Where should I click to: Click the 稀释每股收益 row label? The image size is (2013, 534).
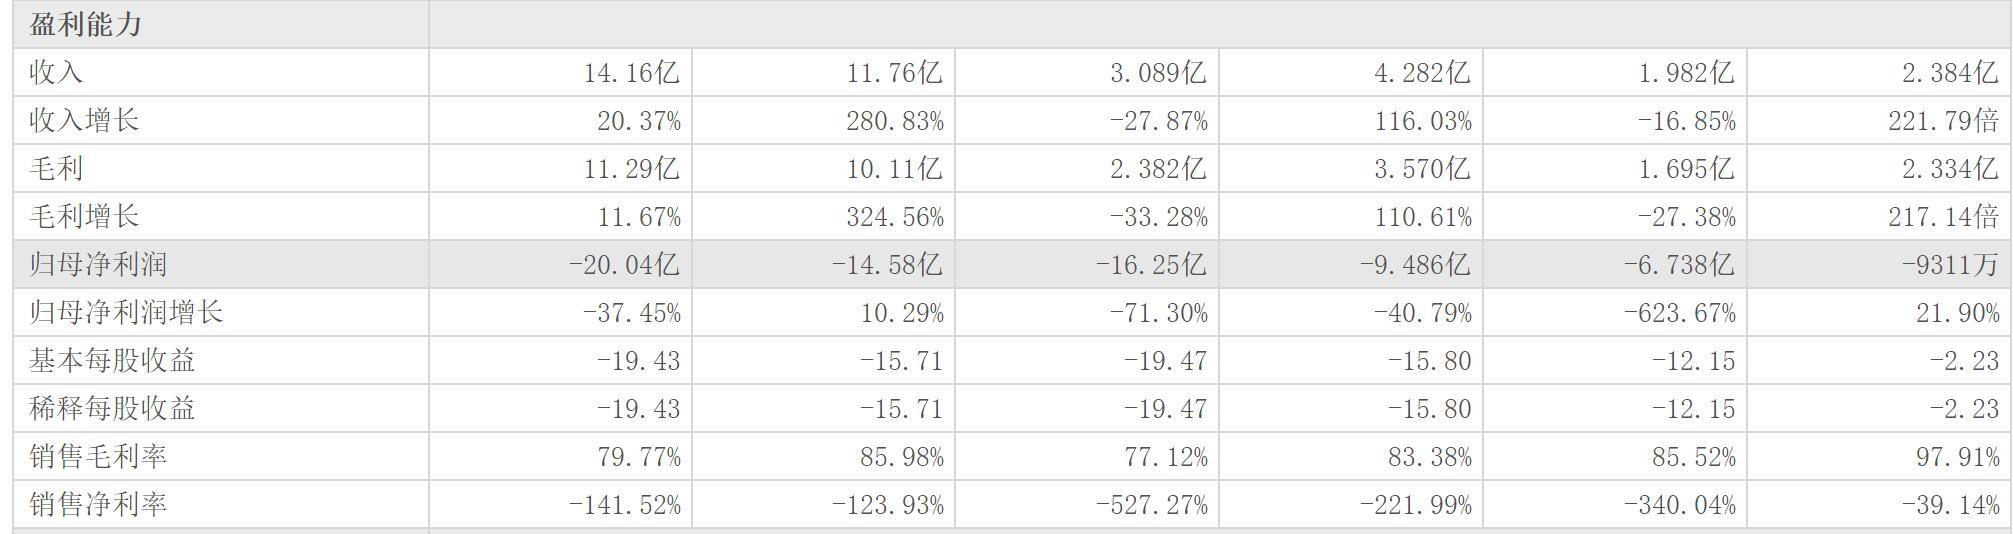pyautogui.click(x=112, y=408)
